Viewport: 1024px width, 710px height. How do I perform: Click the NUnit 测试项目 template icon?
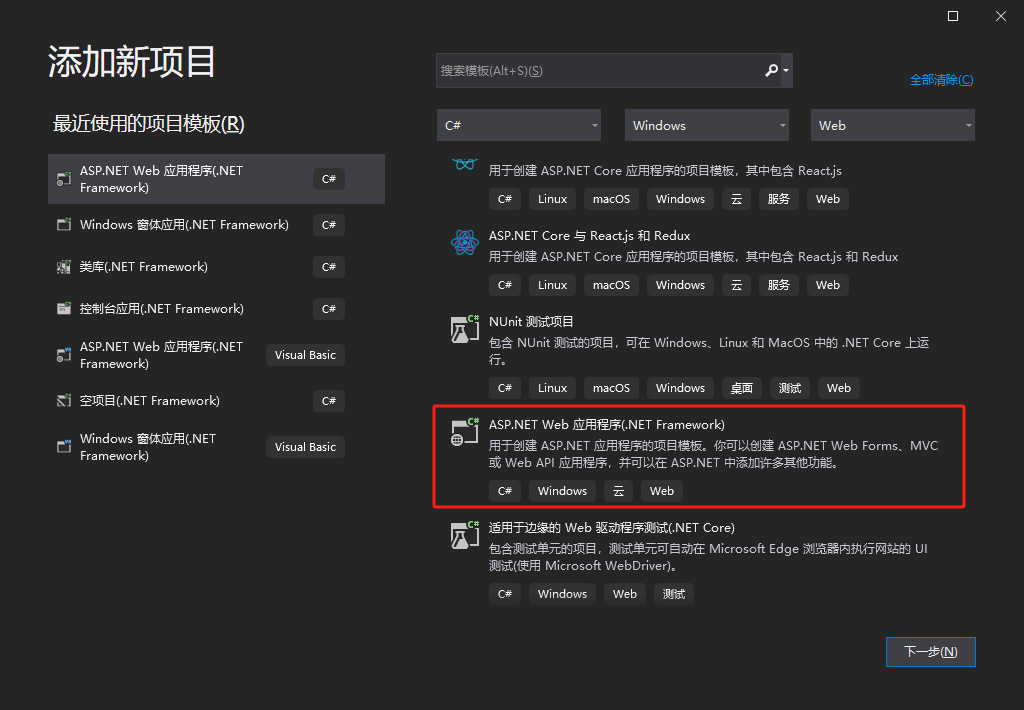pos(464,329)
